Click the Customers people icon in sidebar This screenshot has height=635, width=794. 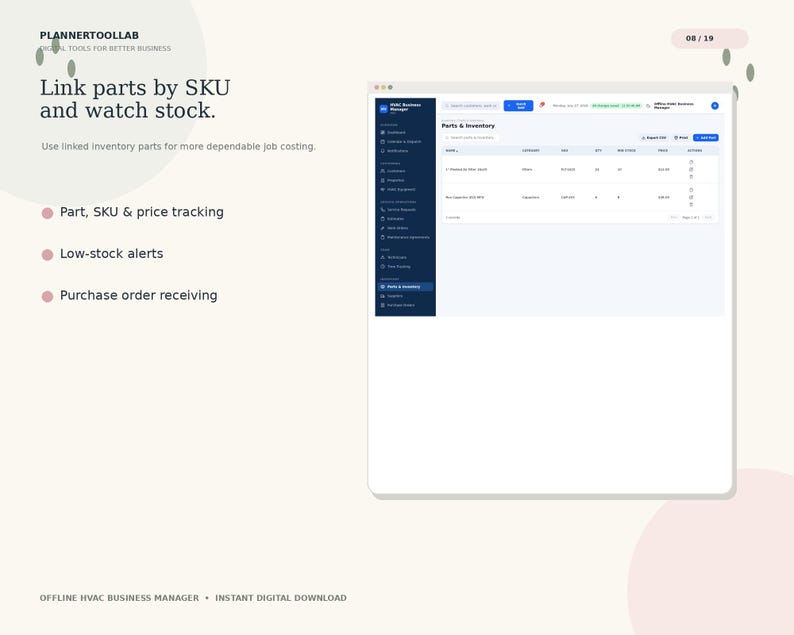(383, 171)
